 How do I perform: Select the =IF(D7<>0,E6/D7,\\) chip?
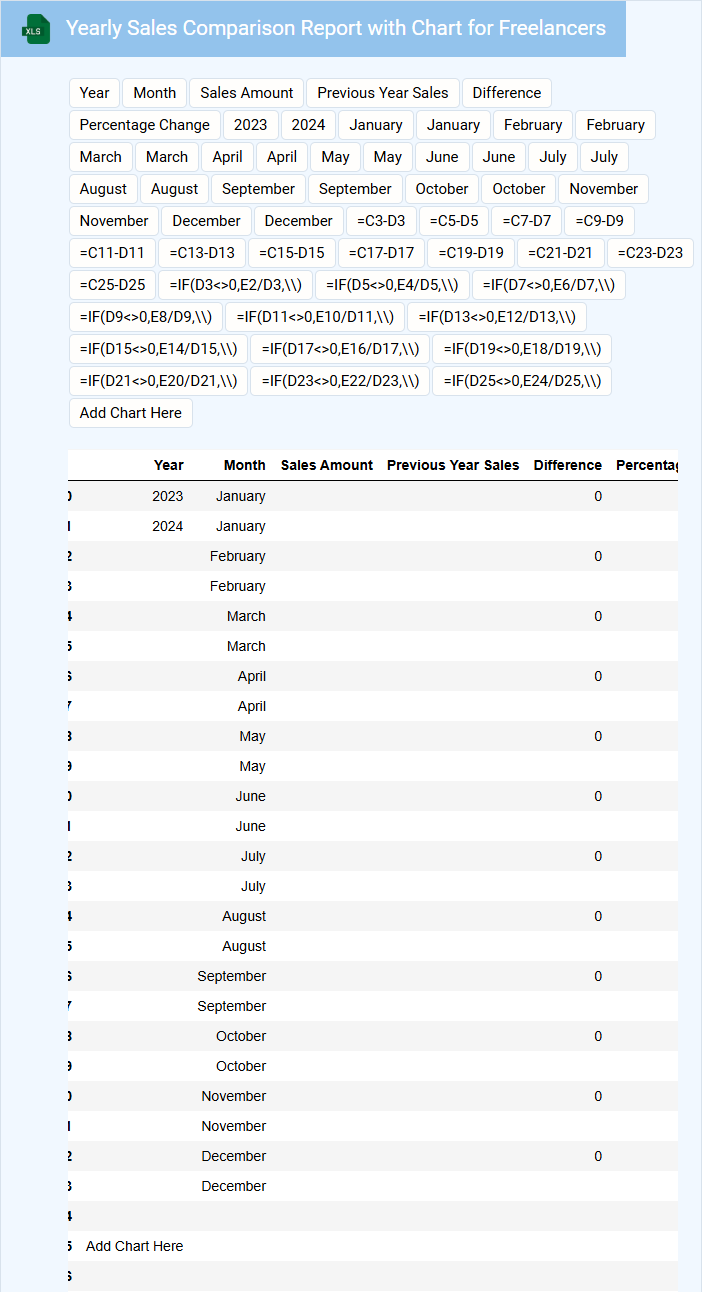point(549,285)
